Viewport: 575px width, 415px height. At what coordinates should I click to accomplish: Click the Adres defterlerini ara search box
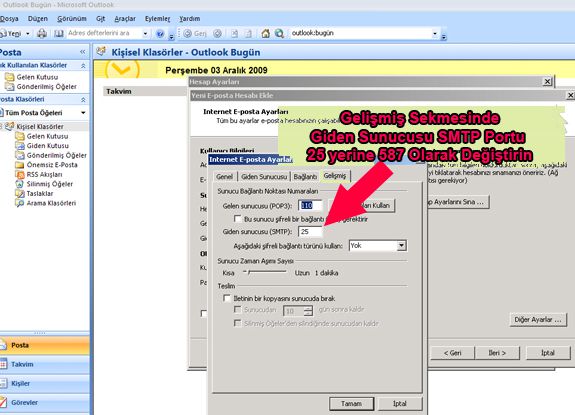104,33
